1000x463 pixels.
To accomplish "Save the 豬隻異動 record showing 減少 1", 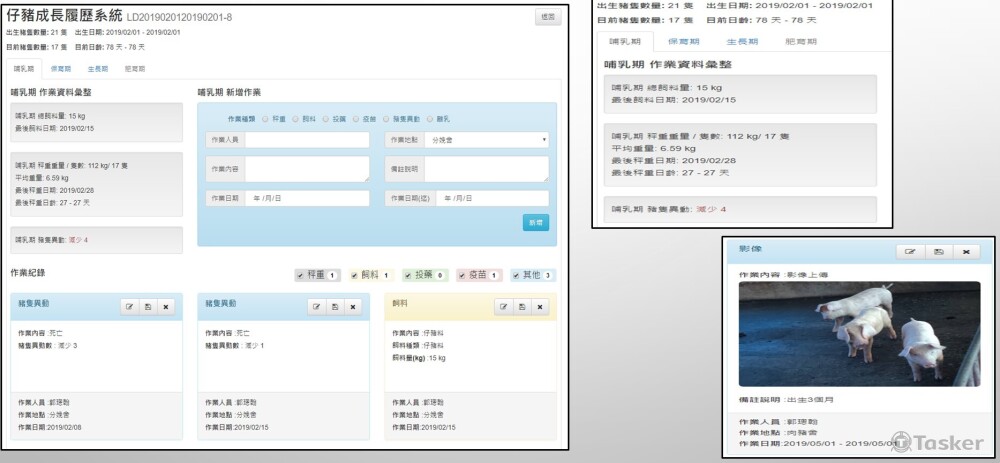I will [333, 307].
